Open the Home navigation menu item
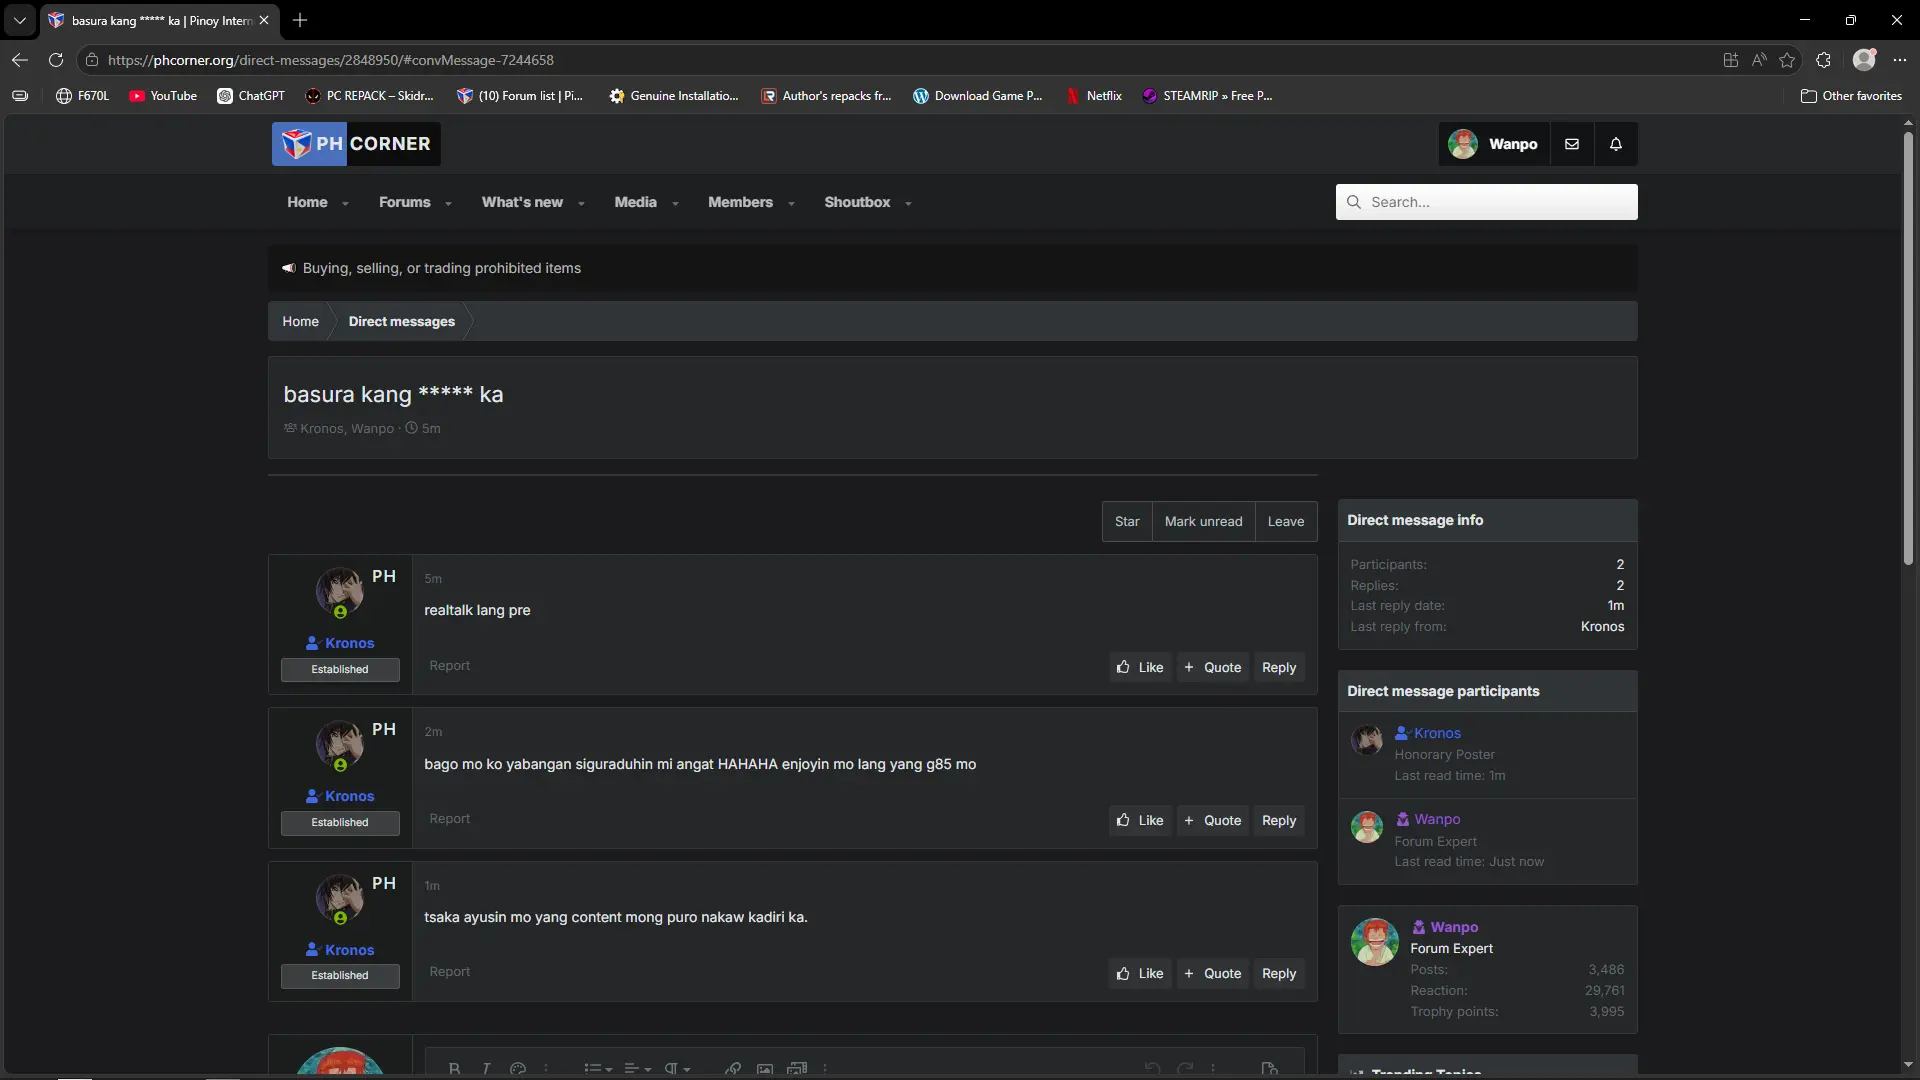 307,202
